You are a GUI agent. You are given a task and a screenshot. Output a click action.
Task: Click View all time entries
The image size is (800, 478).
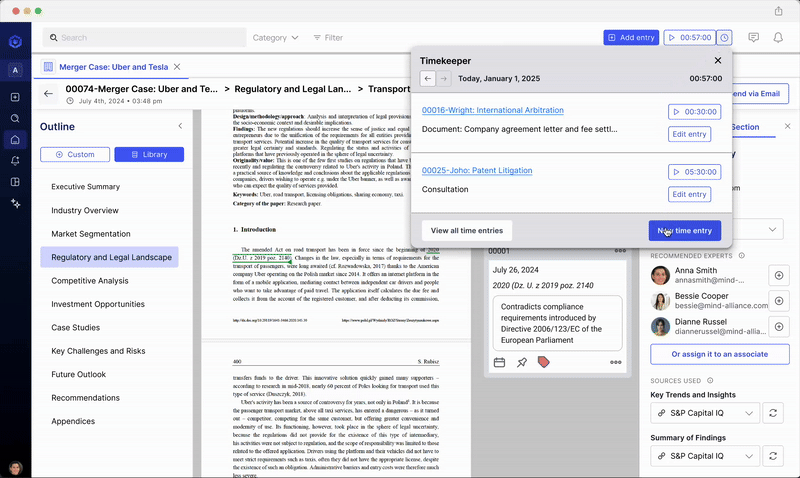[x=467, y=231]
